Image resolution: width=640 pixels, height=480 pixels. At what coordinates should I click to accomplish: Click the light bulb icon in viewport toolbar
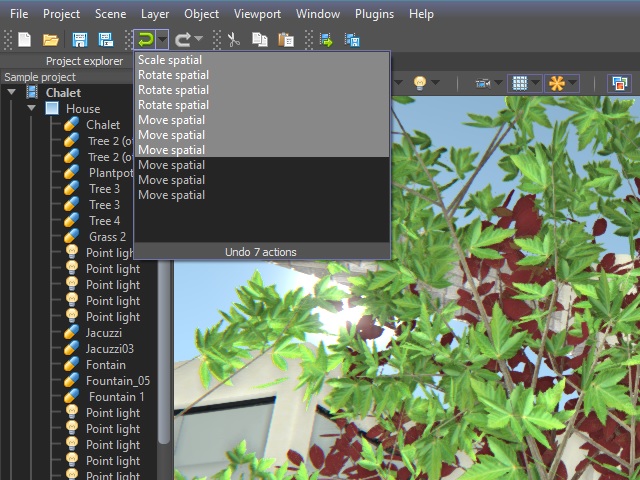[x=420, y=83]
